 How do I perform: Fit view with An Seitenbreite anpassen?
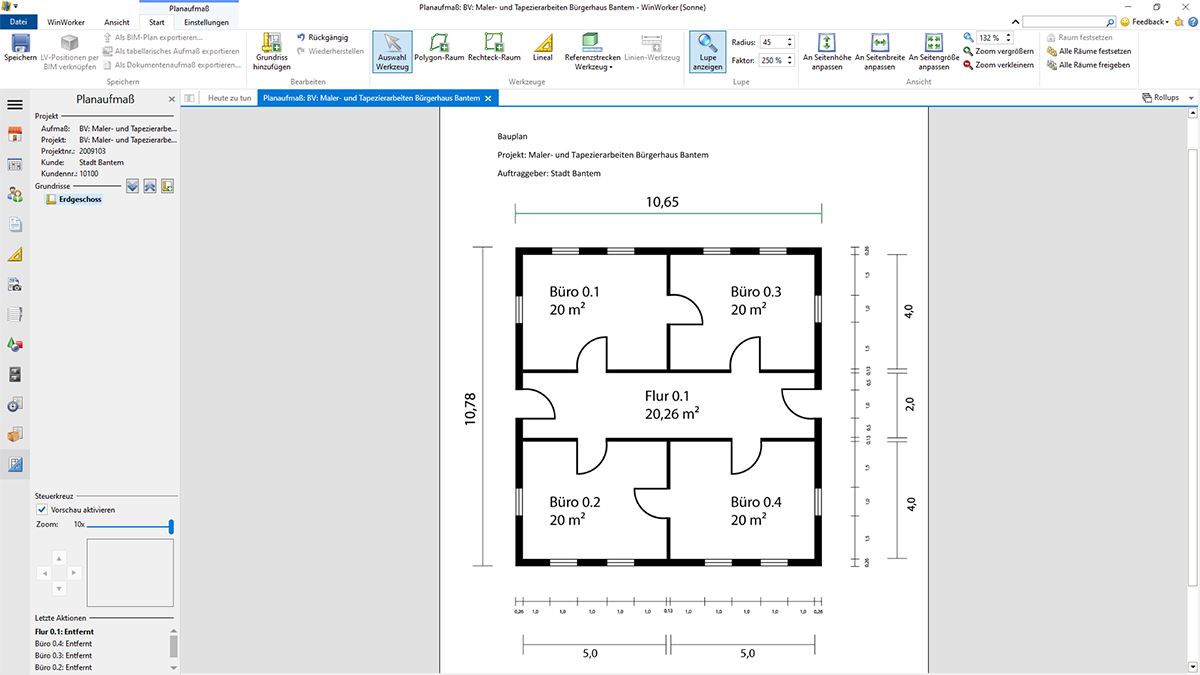pos(880,51)
